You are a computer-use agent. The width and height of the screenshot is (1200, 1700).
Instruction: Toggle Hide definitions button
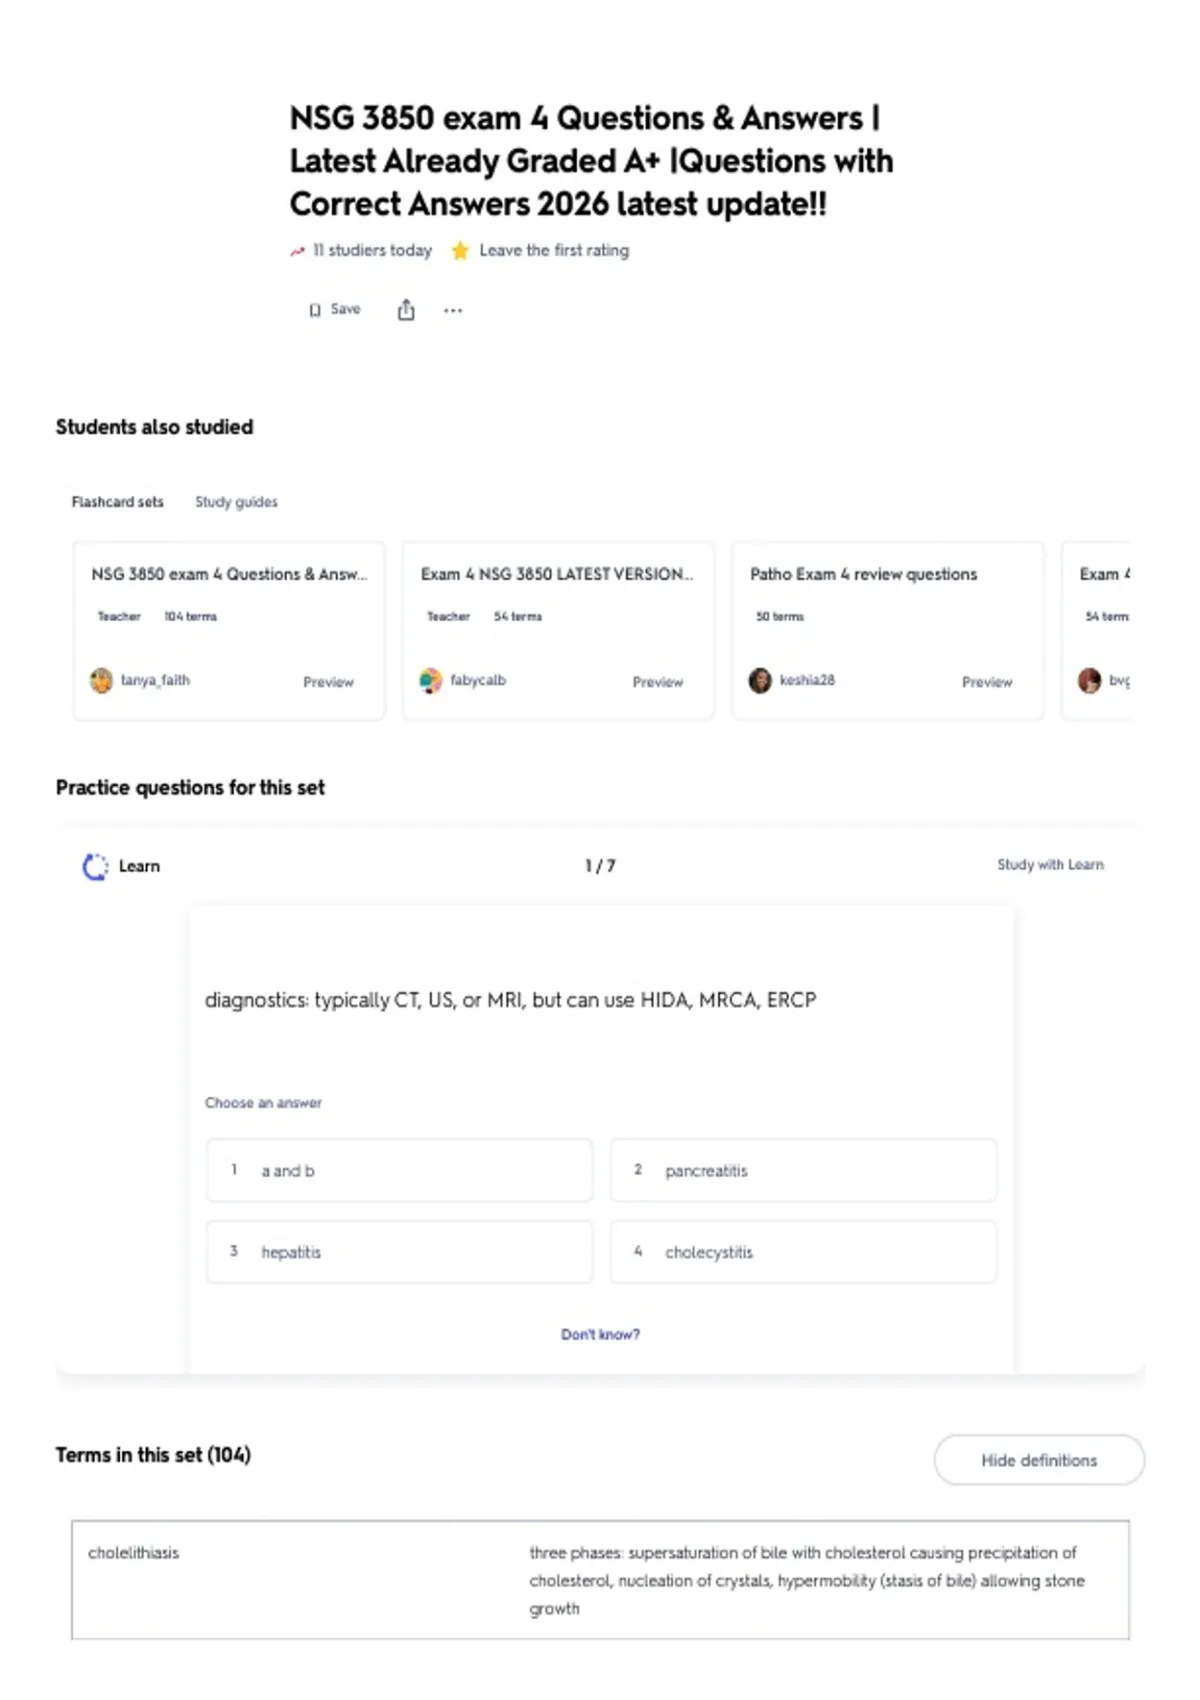coord(1039,1460)
